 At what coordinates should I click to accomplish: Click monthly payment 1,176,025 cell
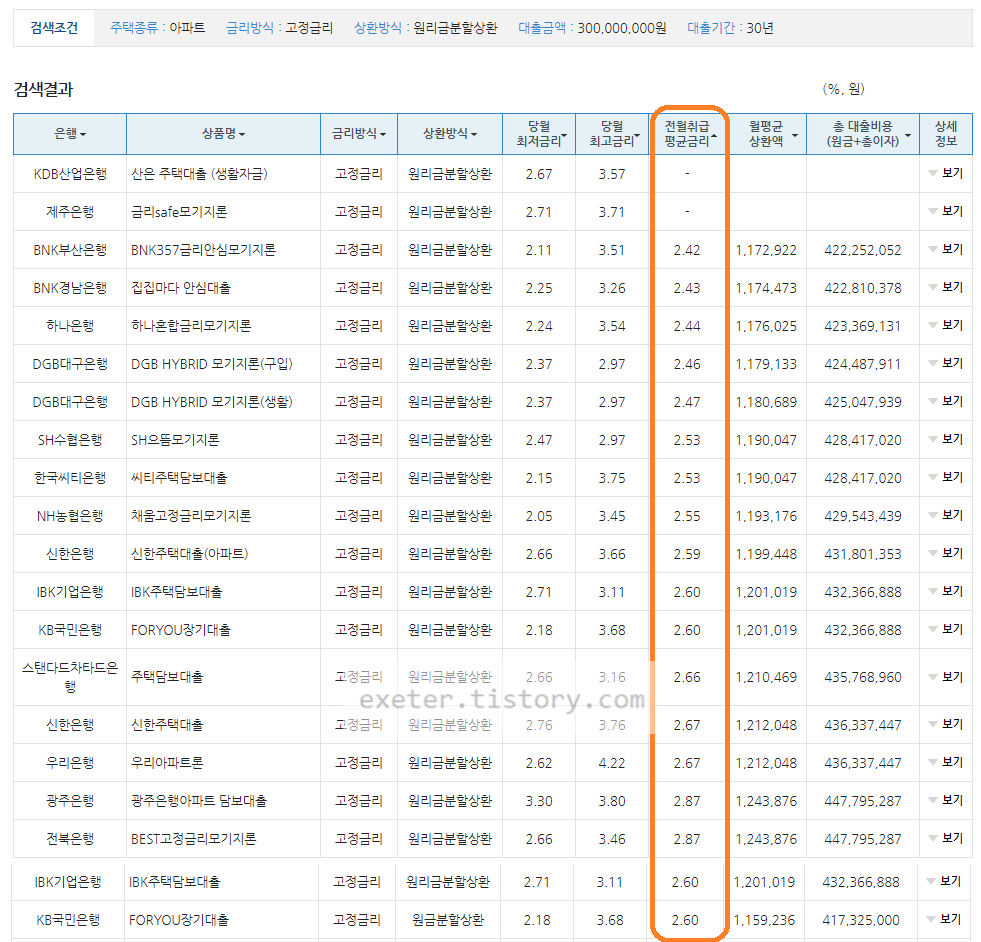click(766, 326)
